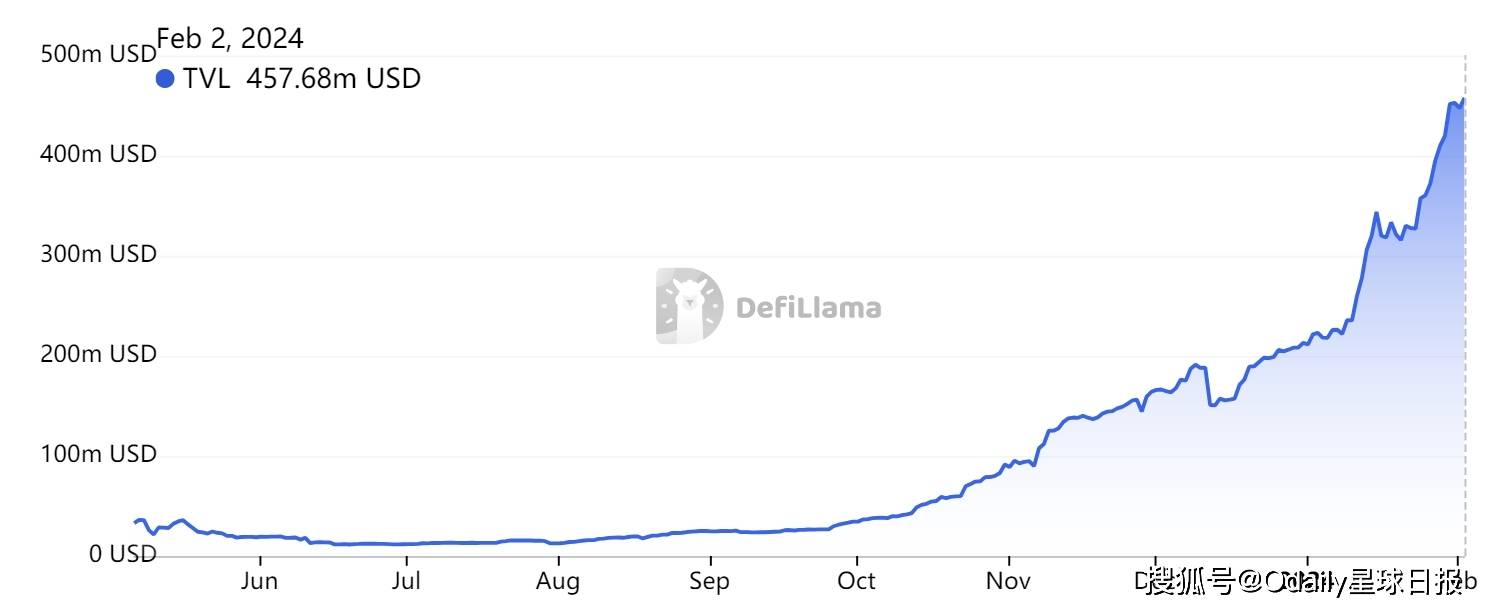Click the DefiLlama watermark text
Viewport: 1497px width, 612px height.
(x=808, y=307)
